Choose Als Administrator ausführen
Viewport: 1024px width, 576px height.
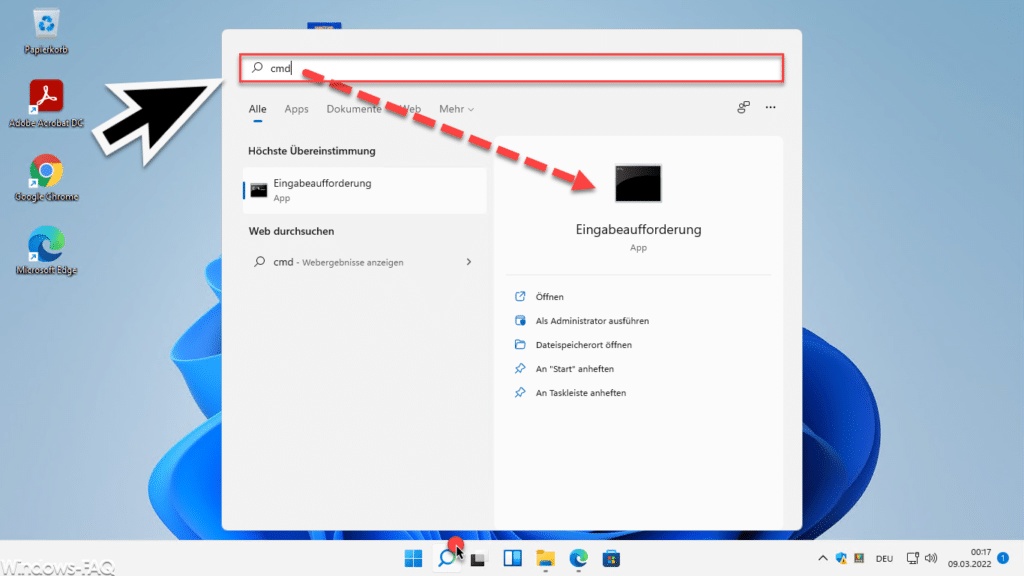(x=592, y=321)
